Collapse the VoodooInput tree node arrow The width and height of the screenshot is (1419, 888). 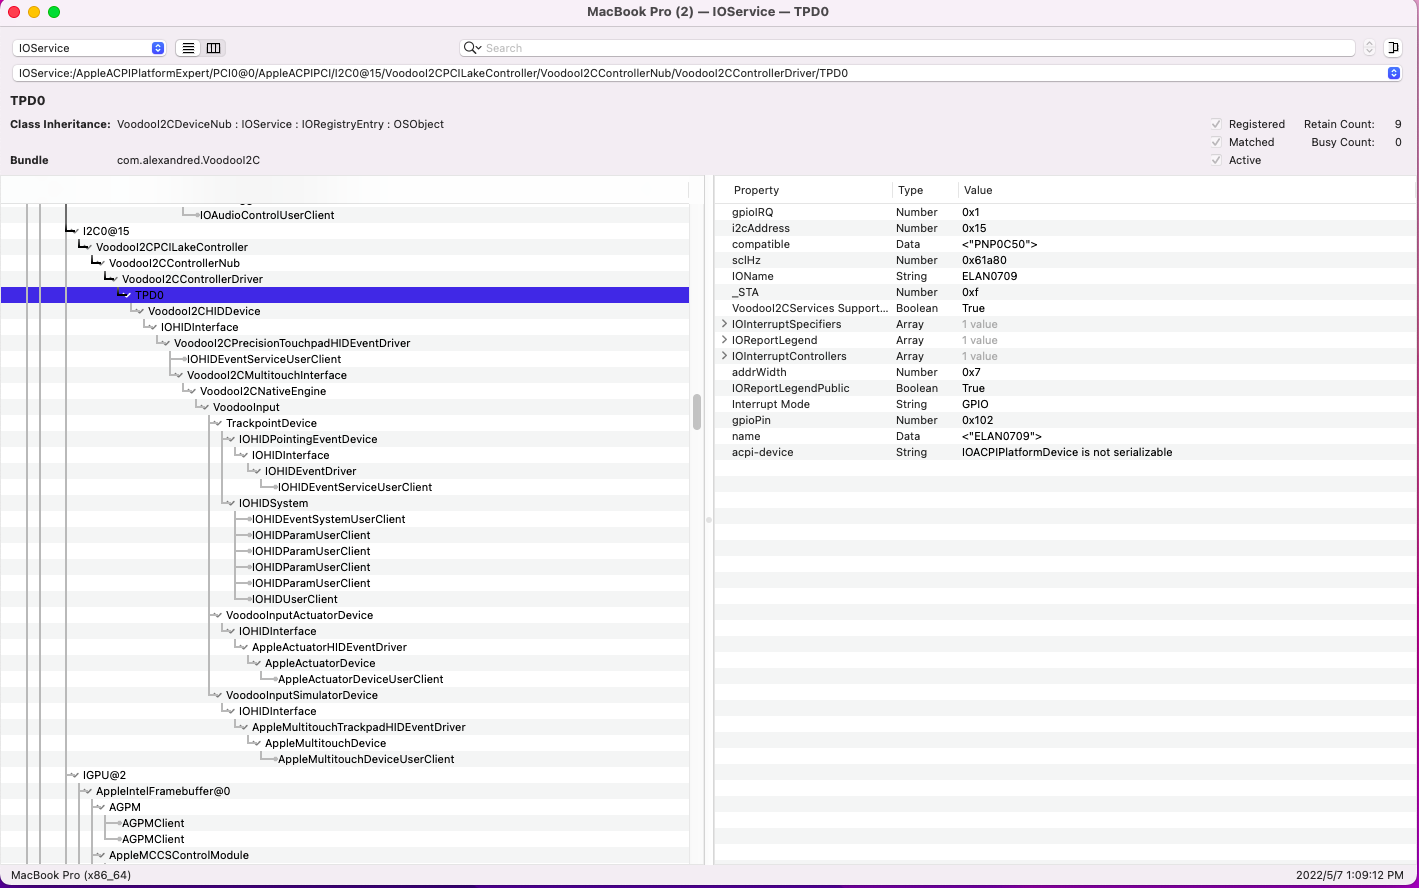click(204, 407)
